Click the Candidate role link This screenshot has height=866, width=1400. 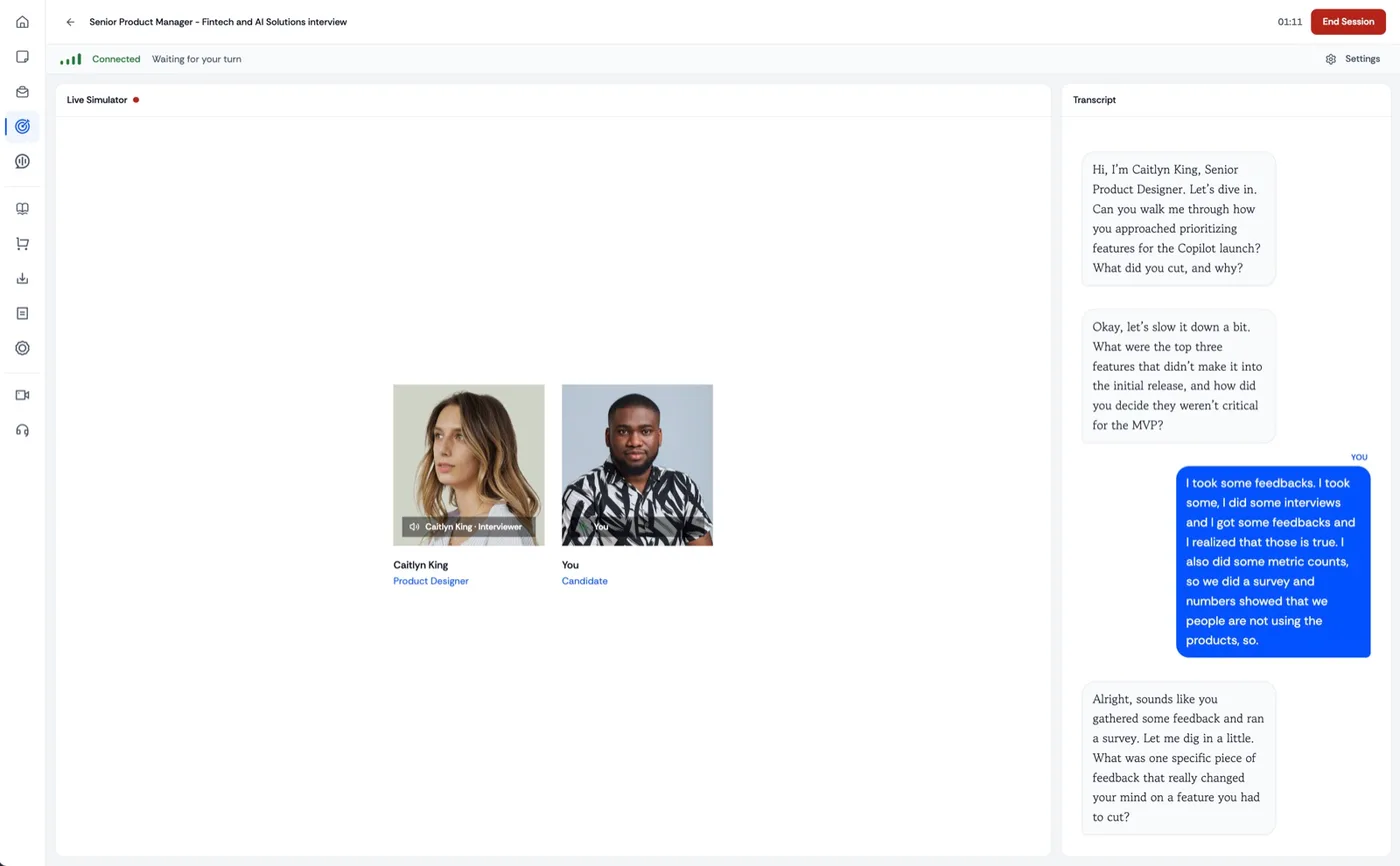584,581
